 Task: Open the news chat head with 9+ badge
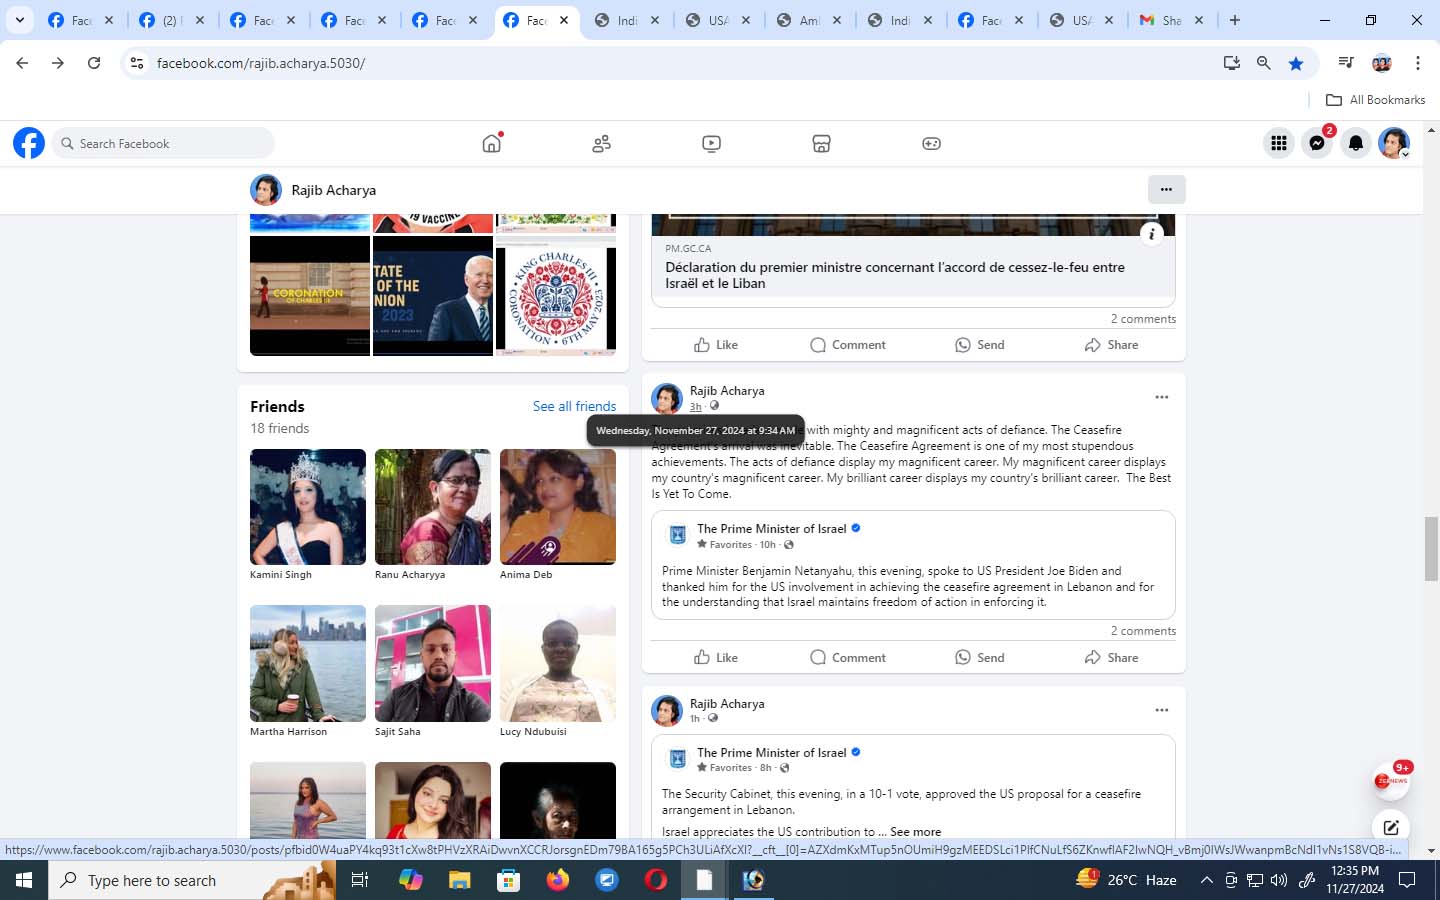point(1391,781)
